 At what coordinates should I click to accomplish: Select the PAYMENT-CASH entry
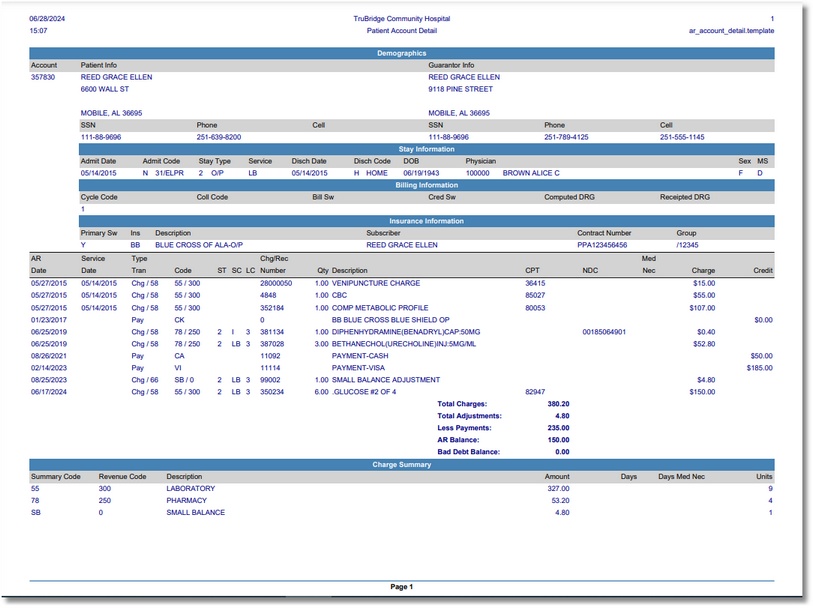(x=360, y=356)
